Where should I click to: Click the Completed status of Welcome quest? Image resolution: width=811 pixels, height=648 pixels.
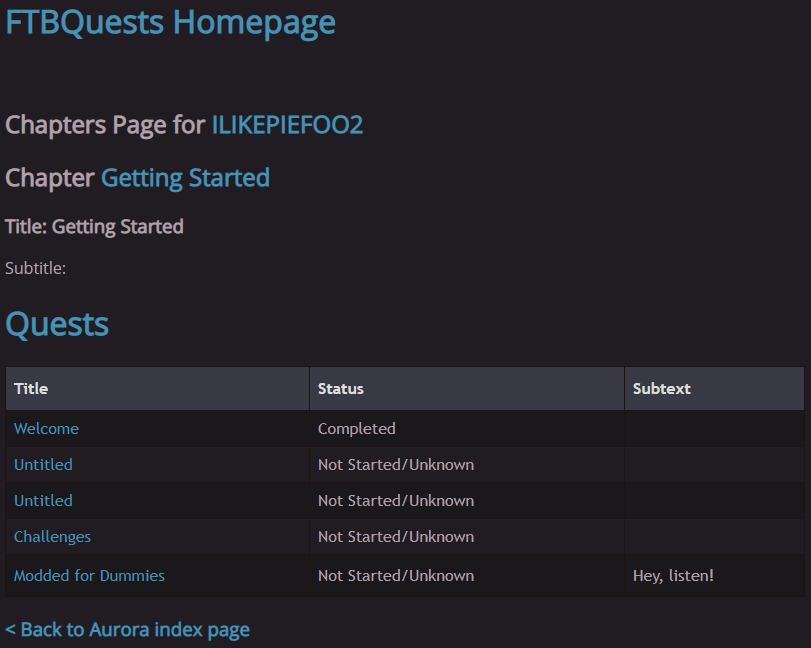coord(357,428)
